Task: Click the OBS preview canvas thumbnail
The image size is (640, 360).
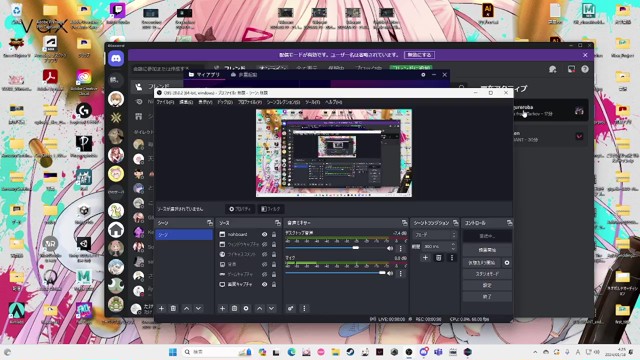Action: pos(334,153)
